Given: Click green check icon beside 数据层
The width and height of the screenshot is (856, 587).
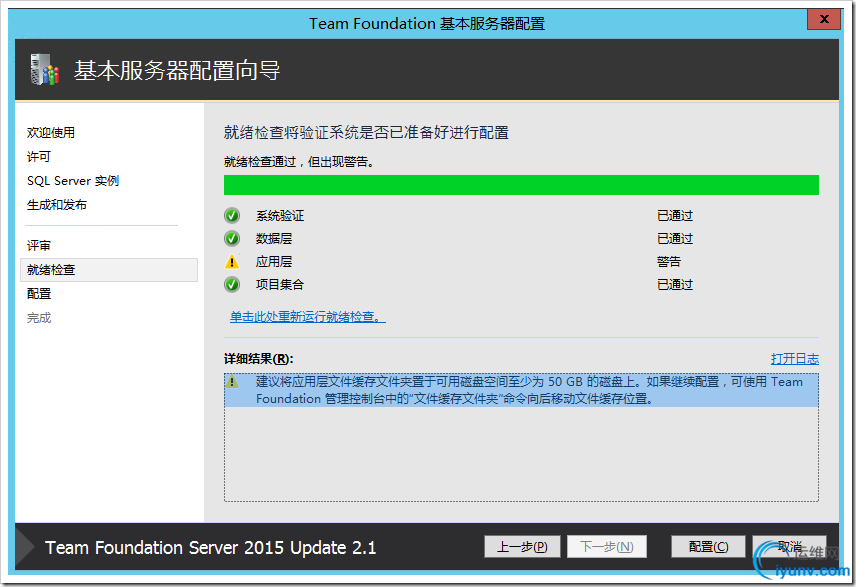Looking at the screenshot, I should coord(232,239).
